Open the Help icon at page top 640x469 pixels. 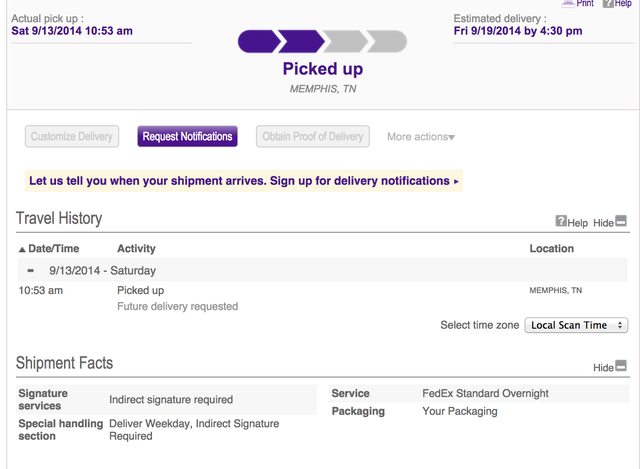tap(608, 4)
